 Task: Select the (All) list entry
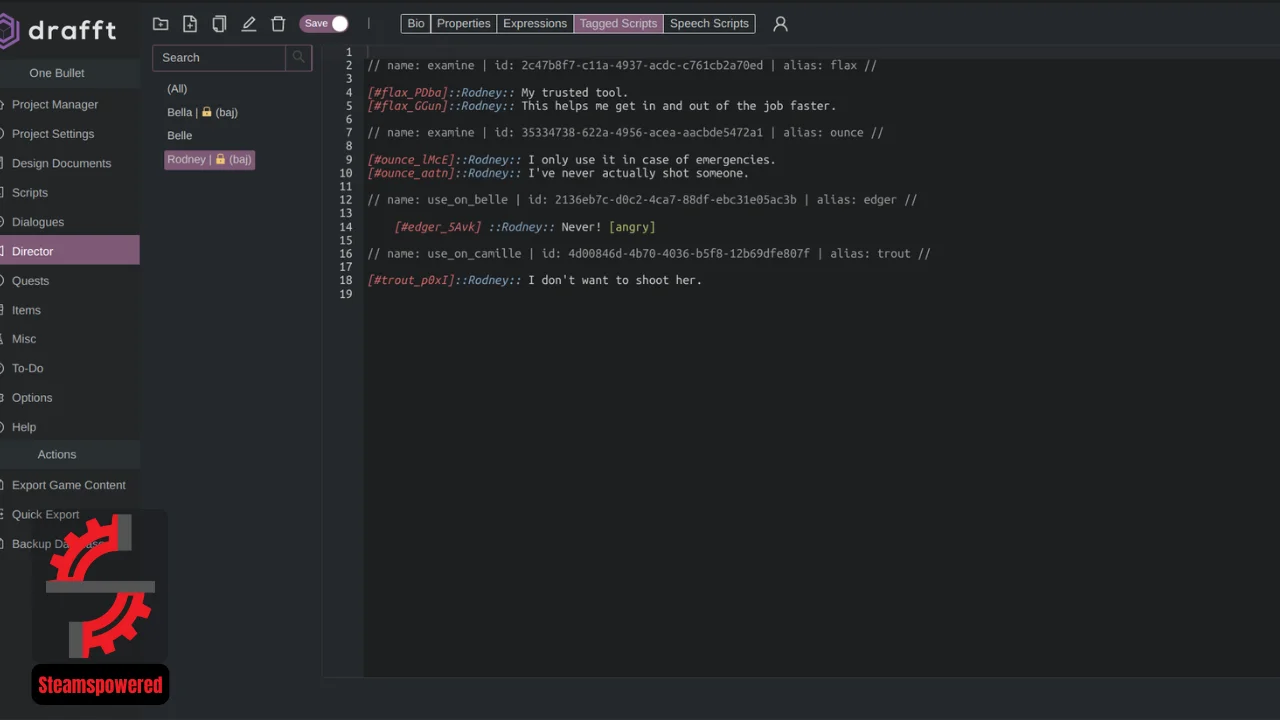(x=177, y=89)
